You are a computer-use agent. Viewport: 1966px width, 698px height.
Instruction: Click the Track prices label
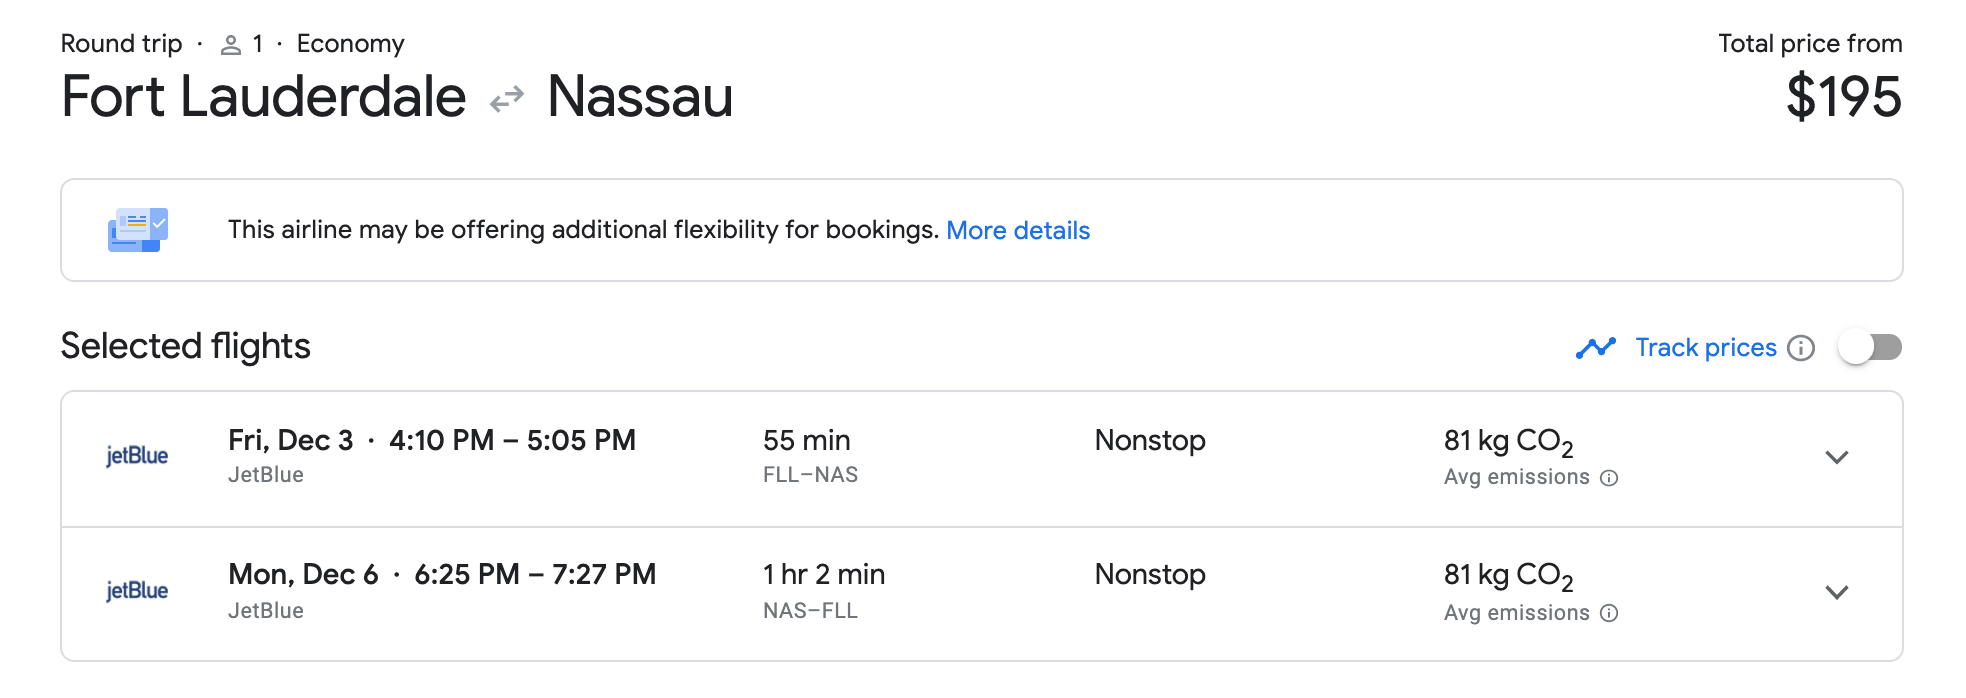pos(1705,348)
